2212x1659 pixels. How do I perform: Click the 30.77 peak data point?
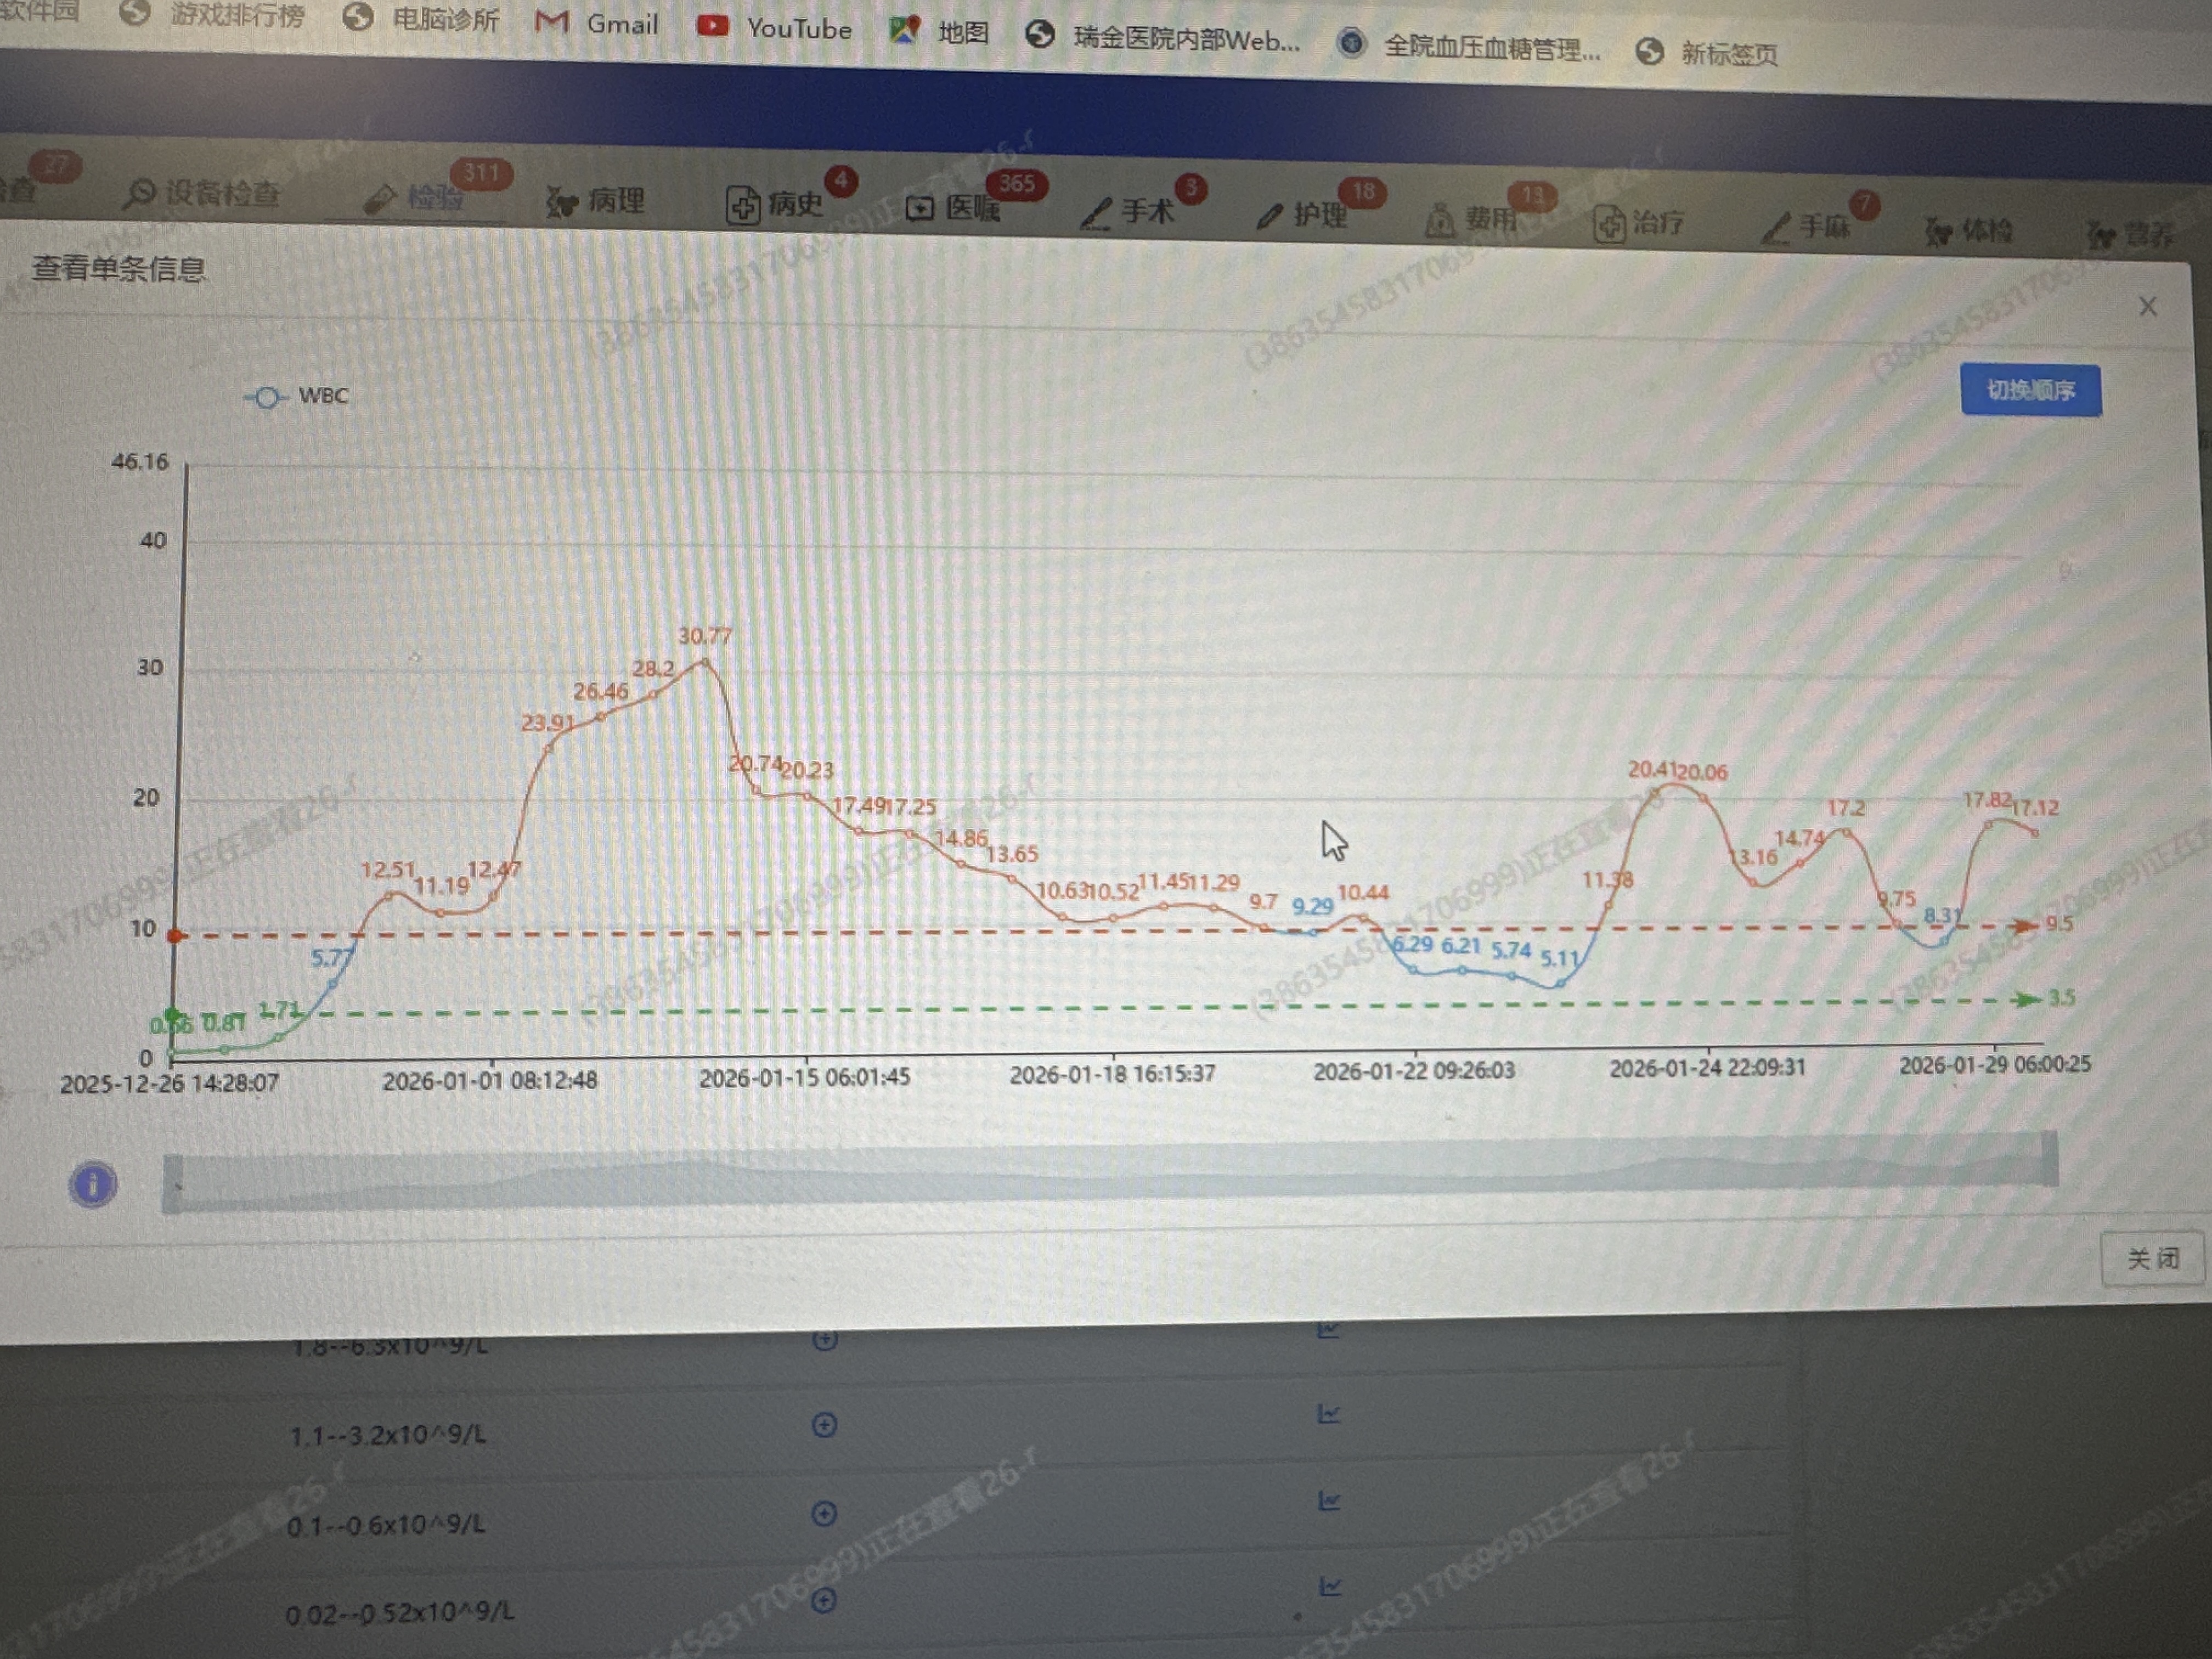[x=705, y=662]
